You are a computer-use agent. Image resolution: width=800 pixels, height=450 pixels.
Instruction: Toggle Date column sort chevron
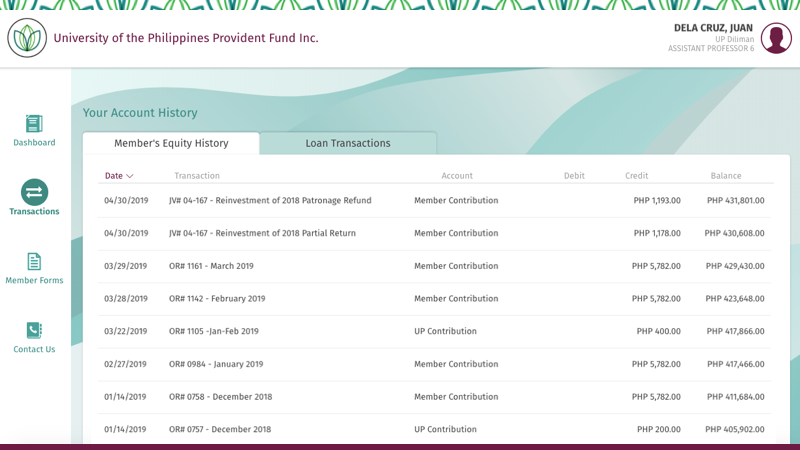click(x=130, y=176)
